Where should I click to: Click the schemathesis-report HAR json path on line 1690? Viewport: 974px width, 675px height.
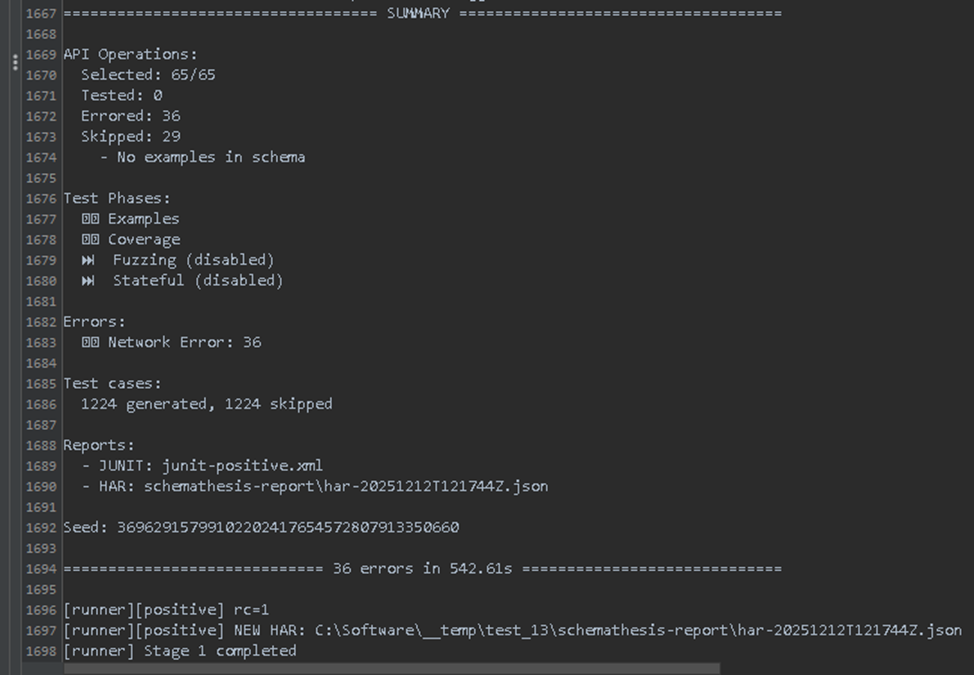(346, 486)
